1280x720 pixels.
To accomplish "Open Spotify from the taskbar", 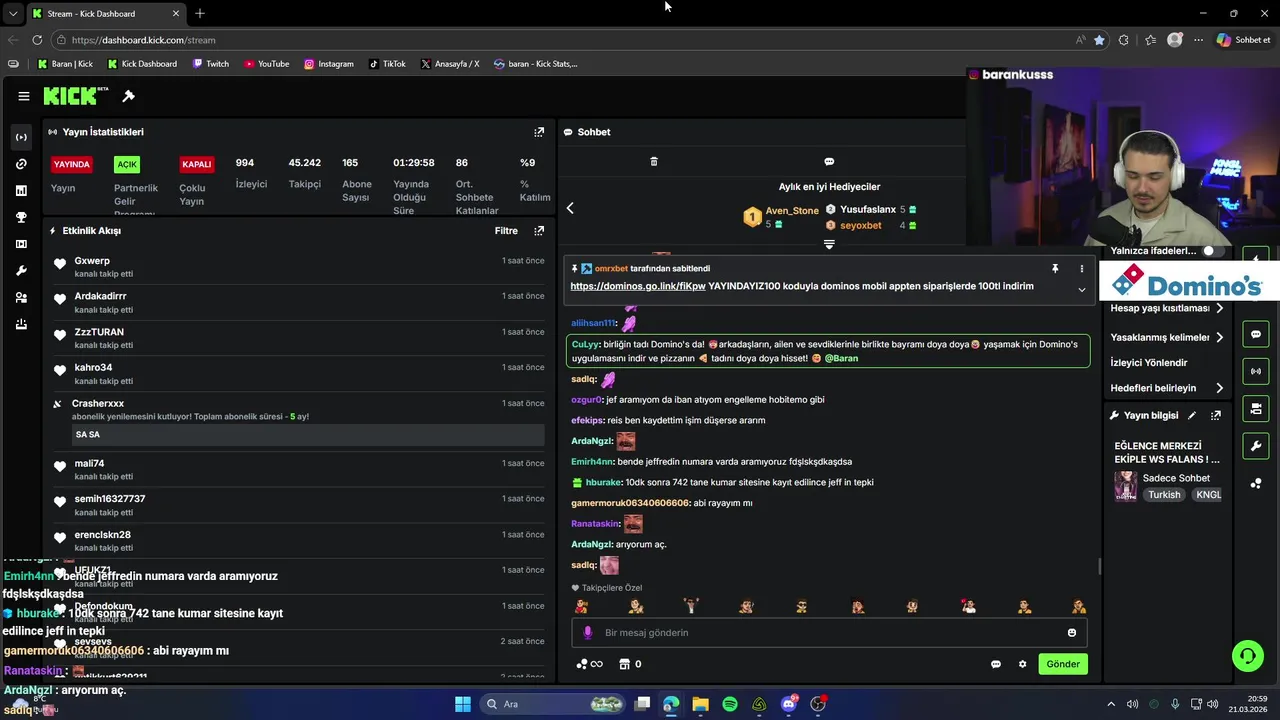I will [730, 704].
